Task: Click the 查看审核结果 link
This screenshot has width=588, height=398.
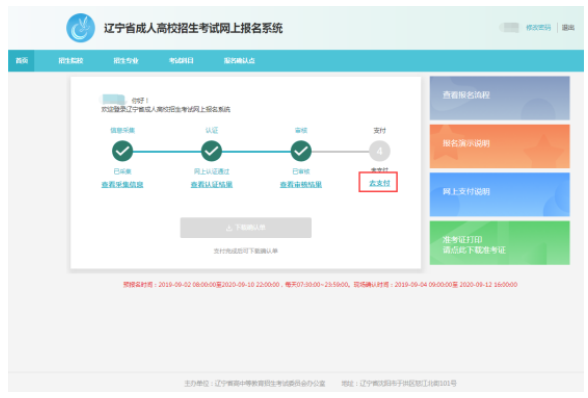Action: [x=301, y=184]
